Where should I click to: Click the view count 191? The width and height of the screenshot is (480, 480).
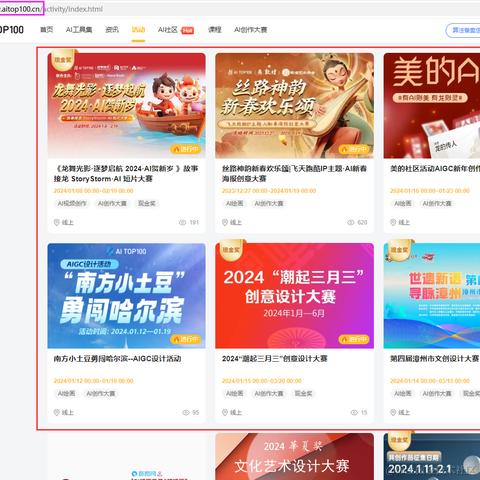pyautogui.click(x=194, y=222)
